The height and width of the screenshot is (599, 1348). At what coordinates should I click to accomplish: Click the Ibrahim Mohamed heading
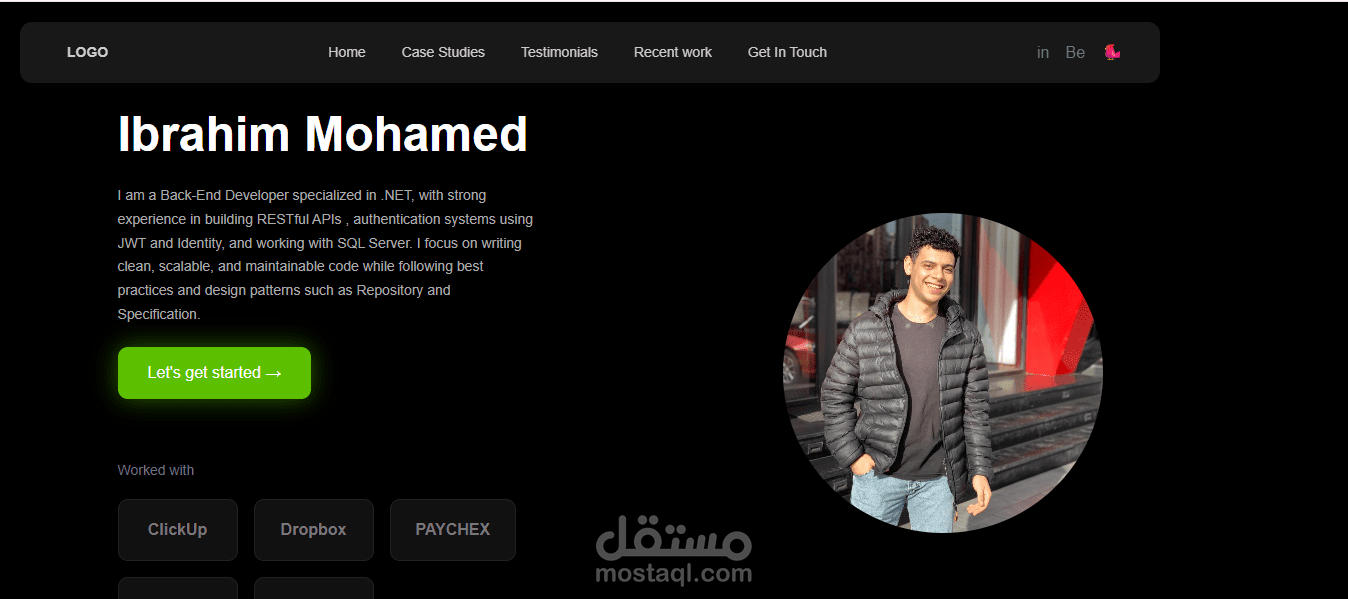coord(322,134)
